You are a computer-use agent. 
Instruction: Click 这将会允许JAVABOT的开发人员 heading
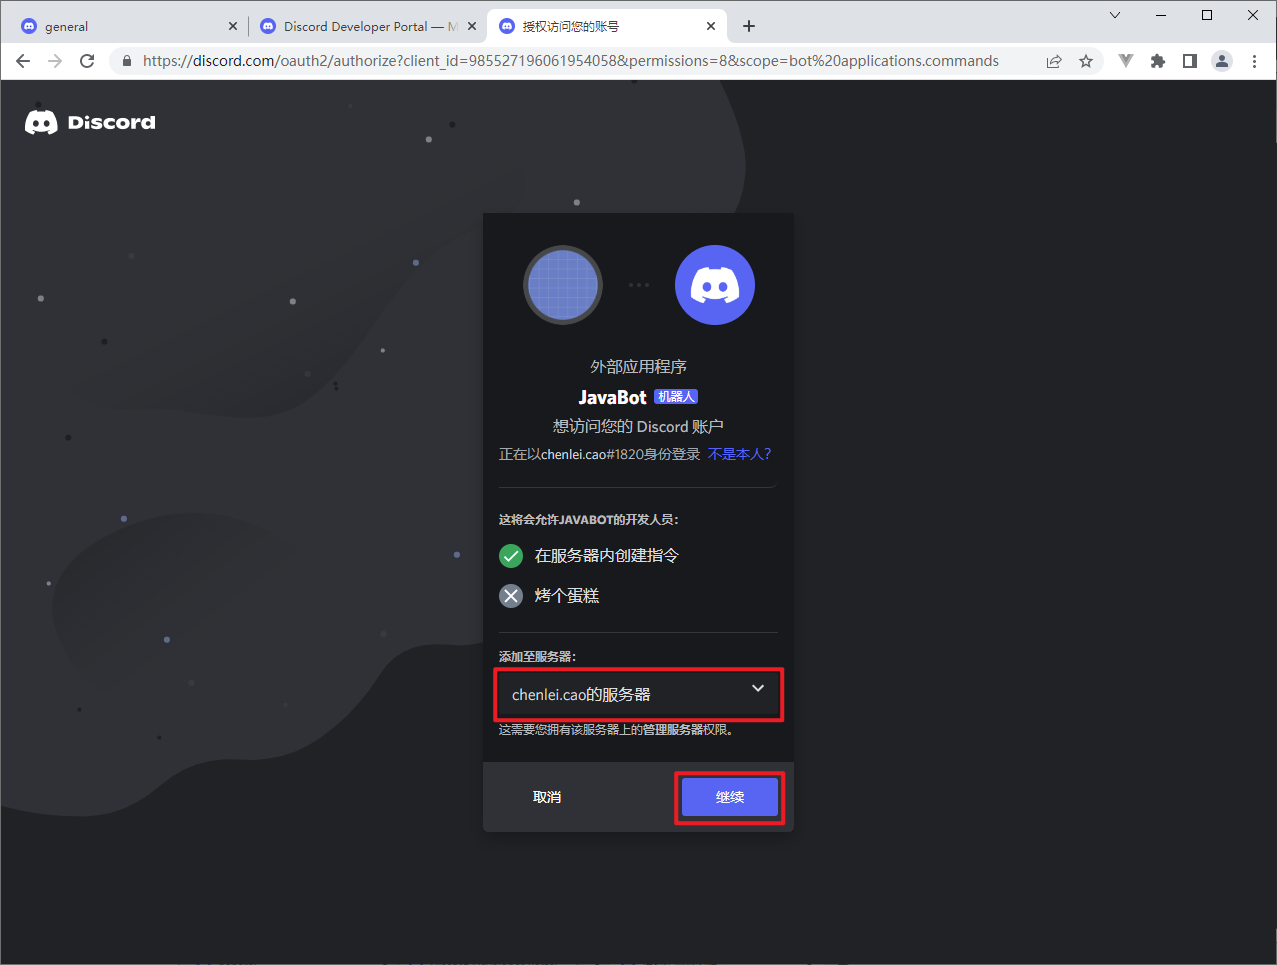click(x=589, y=520)
